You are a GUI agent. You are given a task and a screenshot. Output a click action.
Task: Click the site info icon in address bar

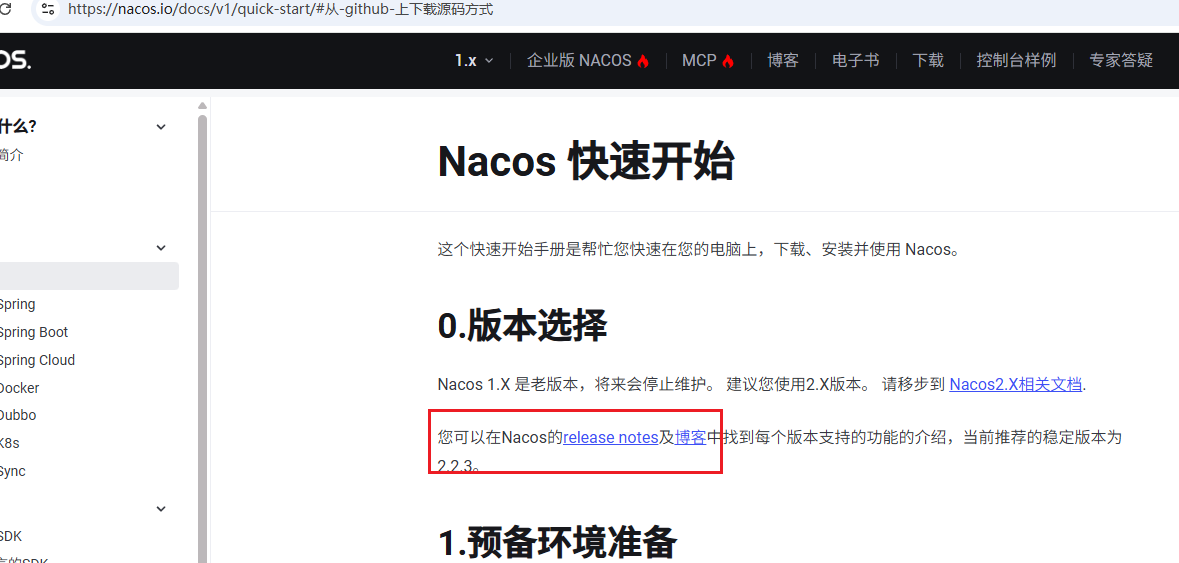click(x=47, y=10)
